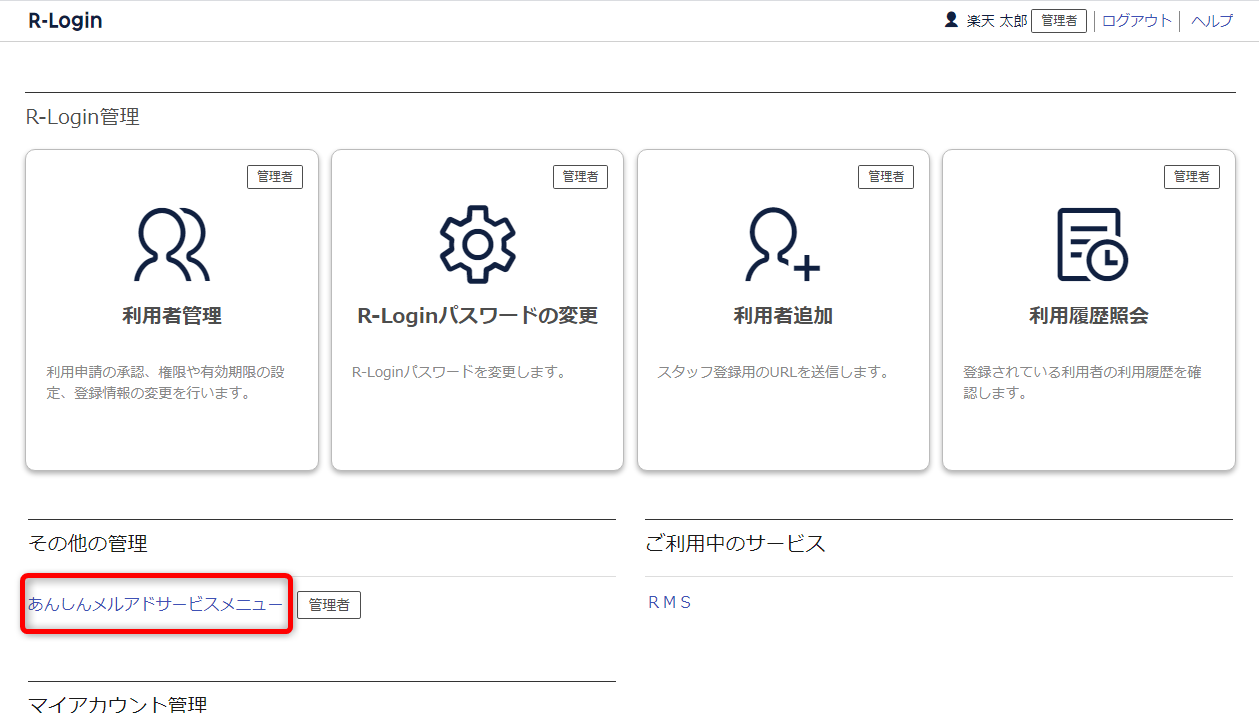
Task: Log out via the ログアウト link
Action: coord(1136,21)
